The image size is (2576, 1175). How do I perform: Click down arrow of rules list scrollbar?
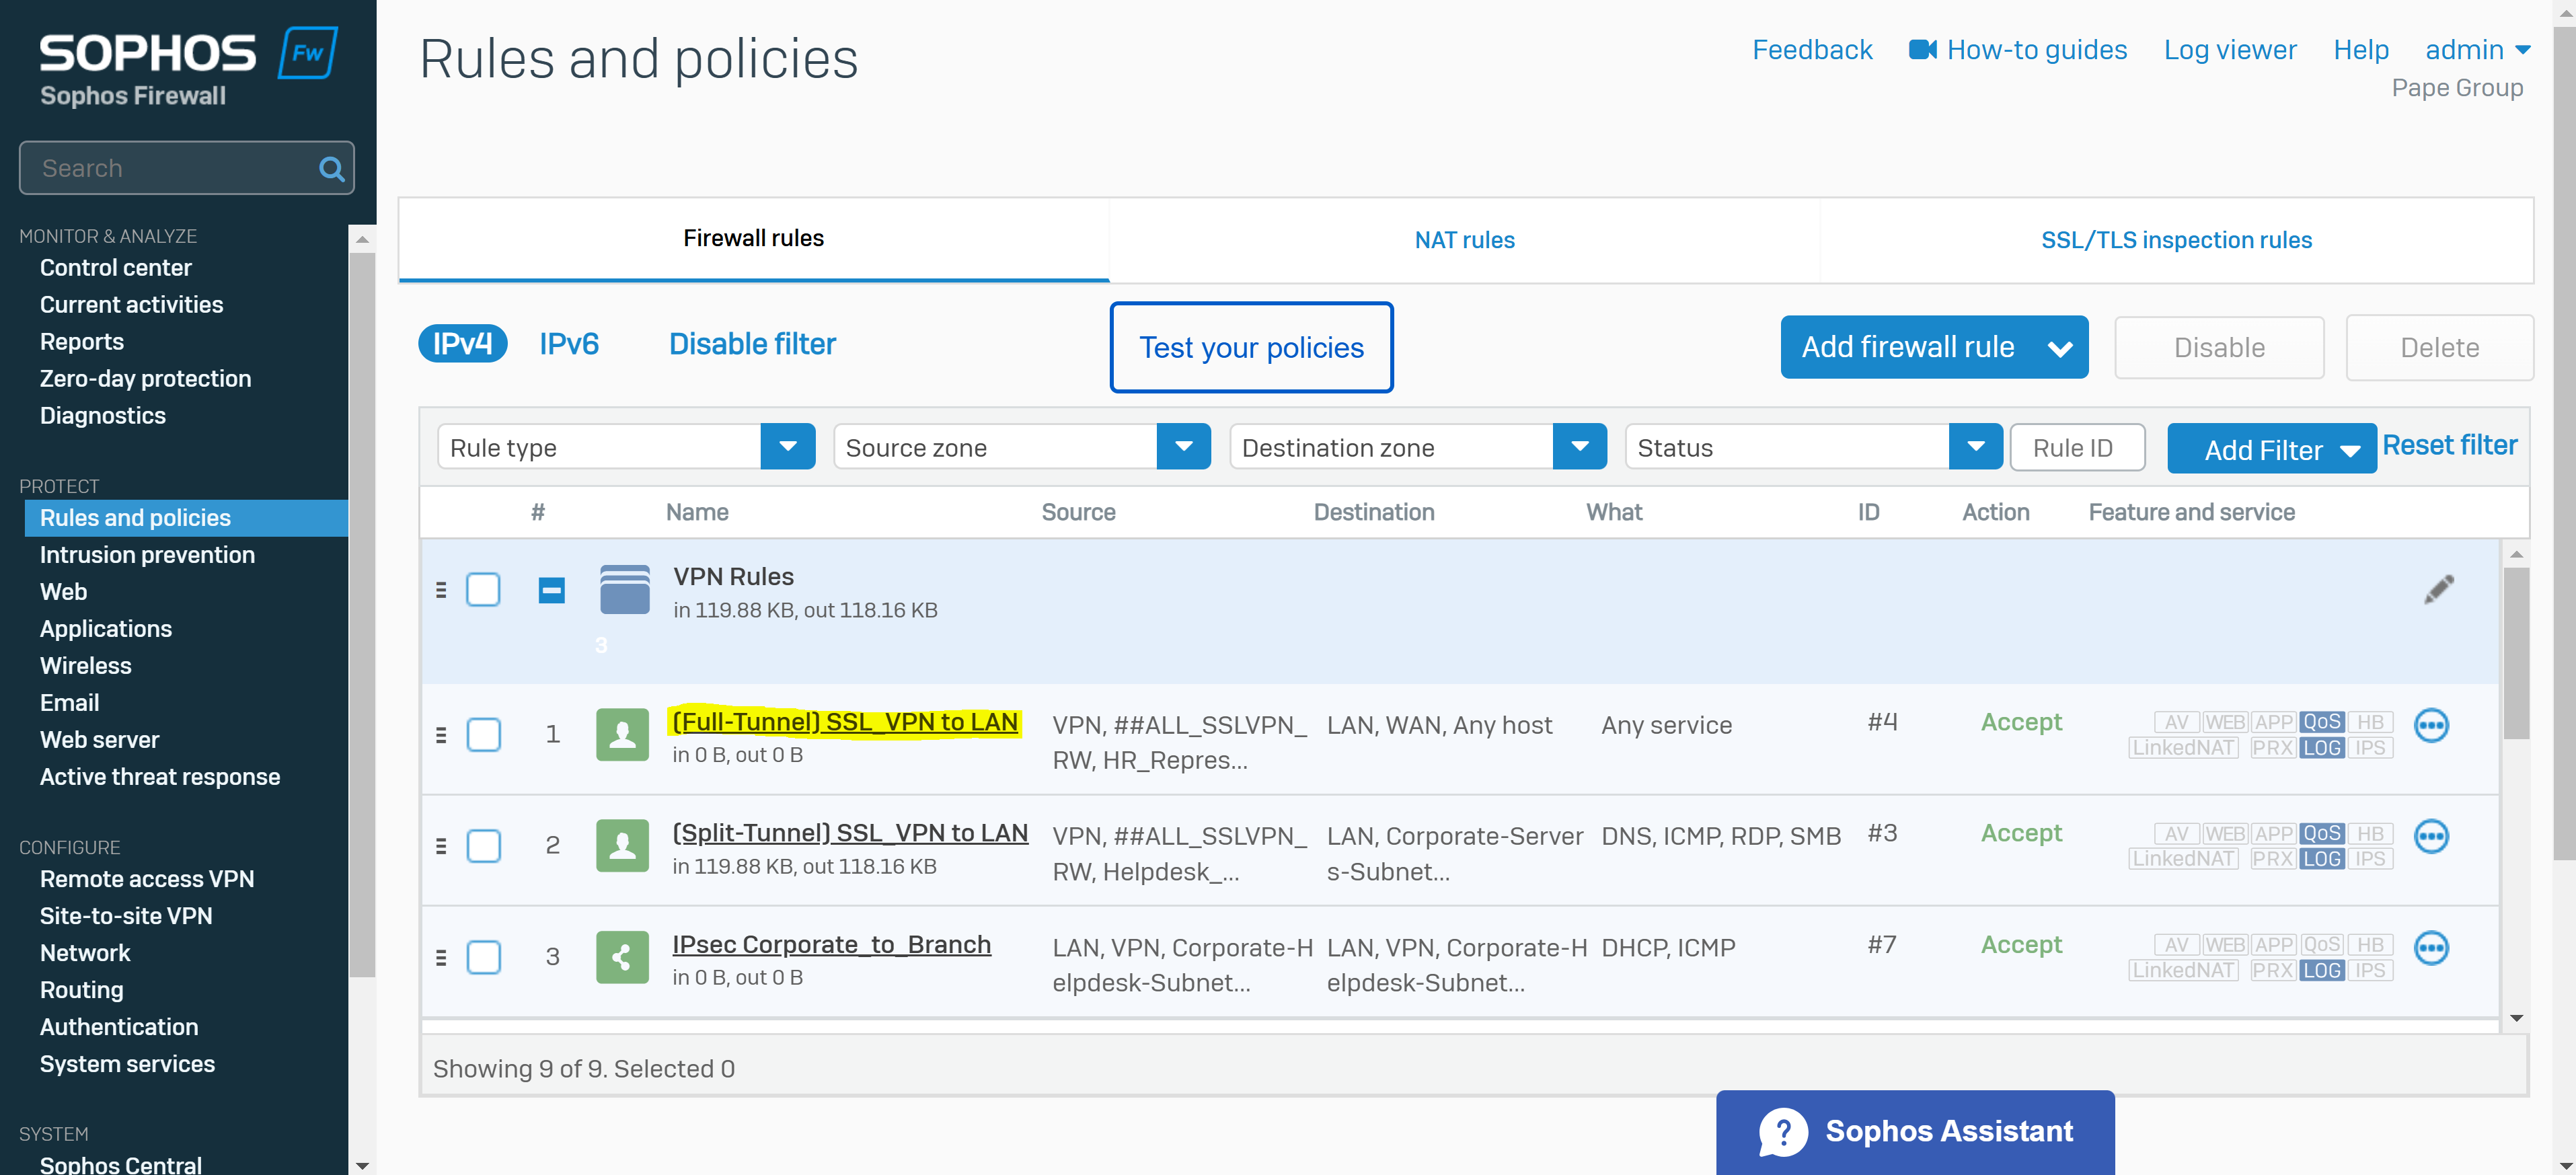coord(2516,1018)
